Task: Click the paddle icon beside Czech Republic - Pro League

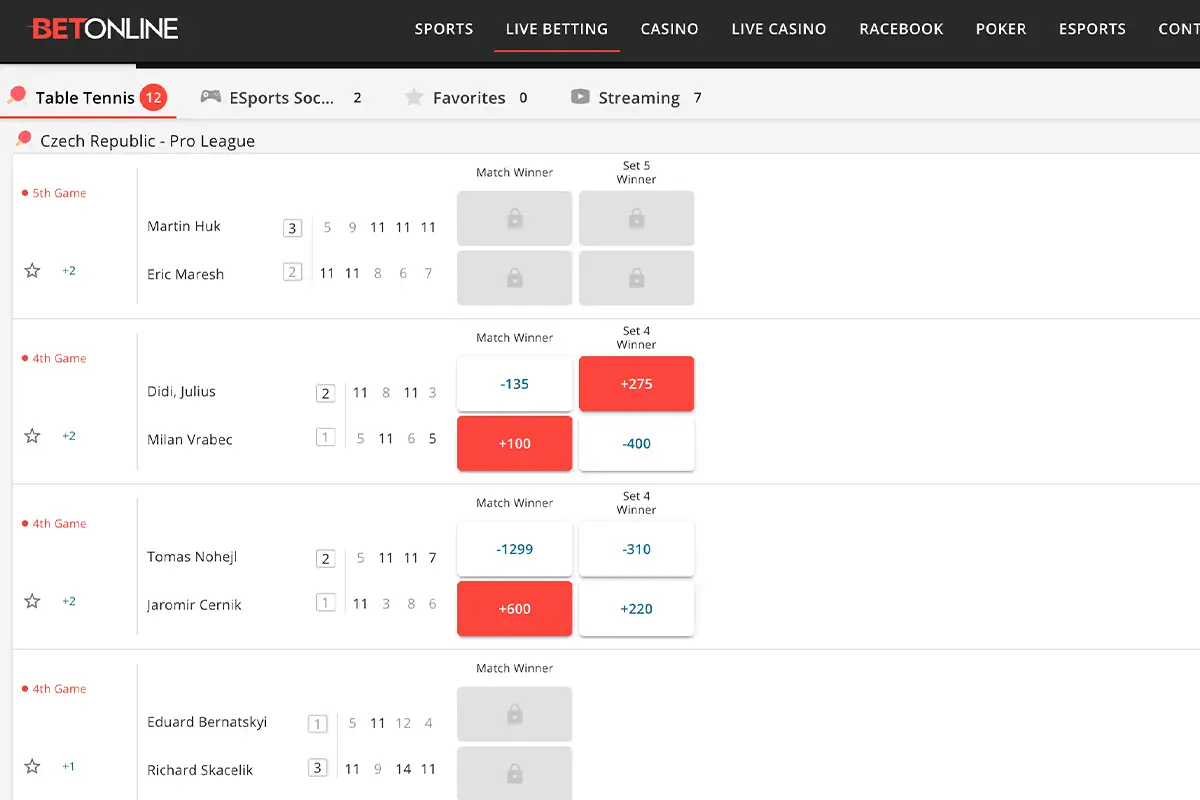Action: [x=22, y=140]
